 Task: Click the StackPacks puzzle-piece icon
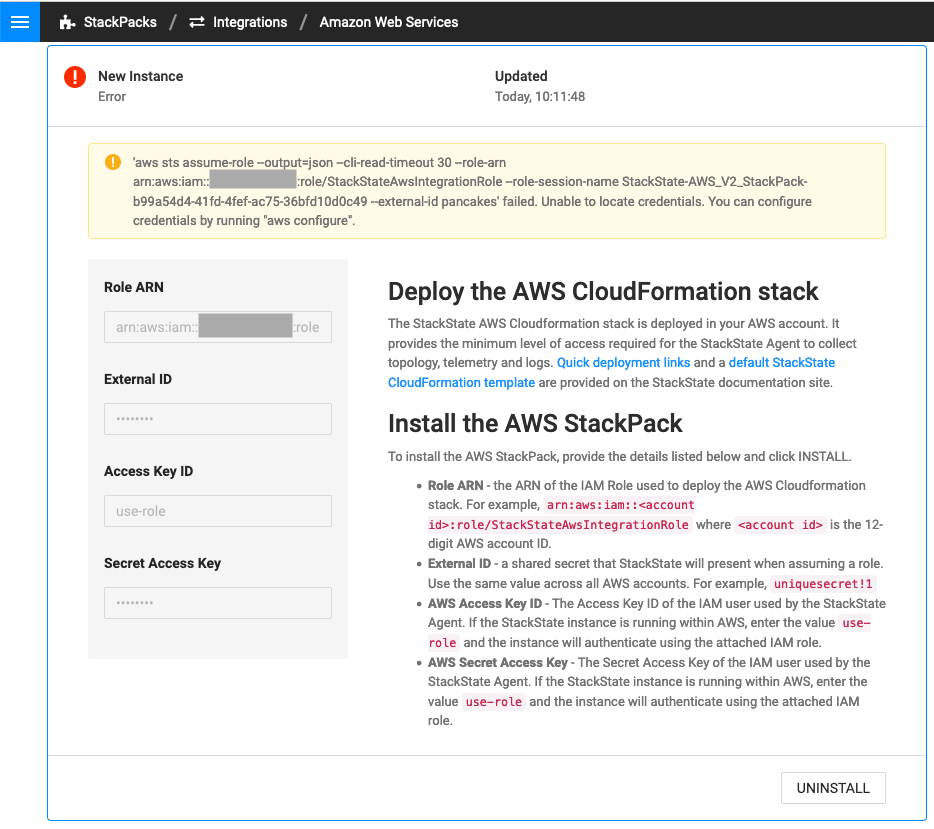(x=67, y=23)
